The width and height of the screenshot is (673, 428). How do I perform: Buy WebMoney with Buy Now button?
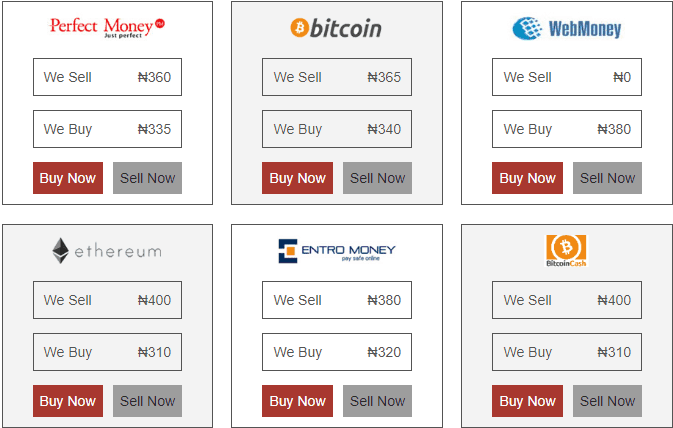(527, 178)
